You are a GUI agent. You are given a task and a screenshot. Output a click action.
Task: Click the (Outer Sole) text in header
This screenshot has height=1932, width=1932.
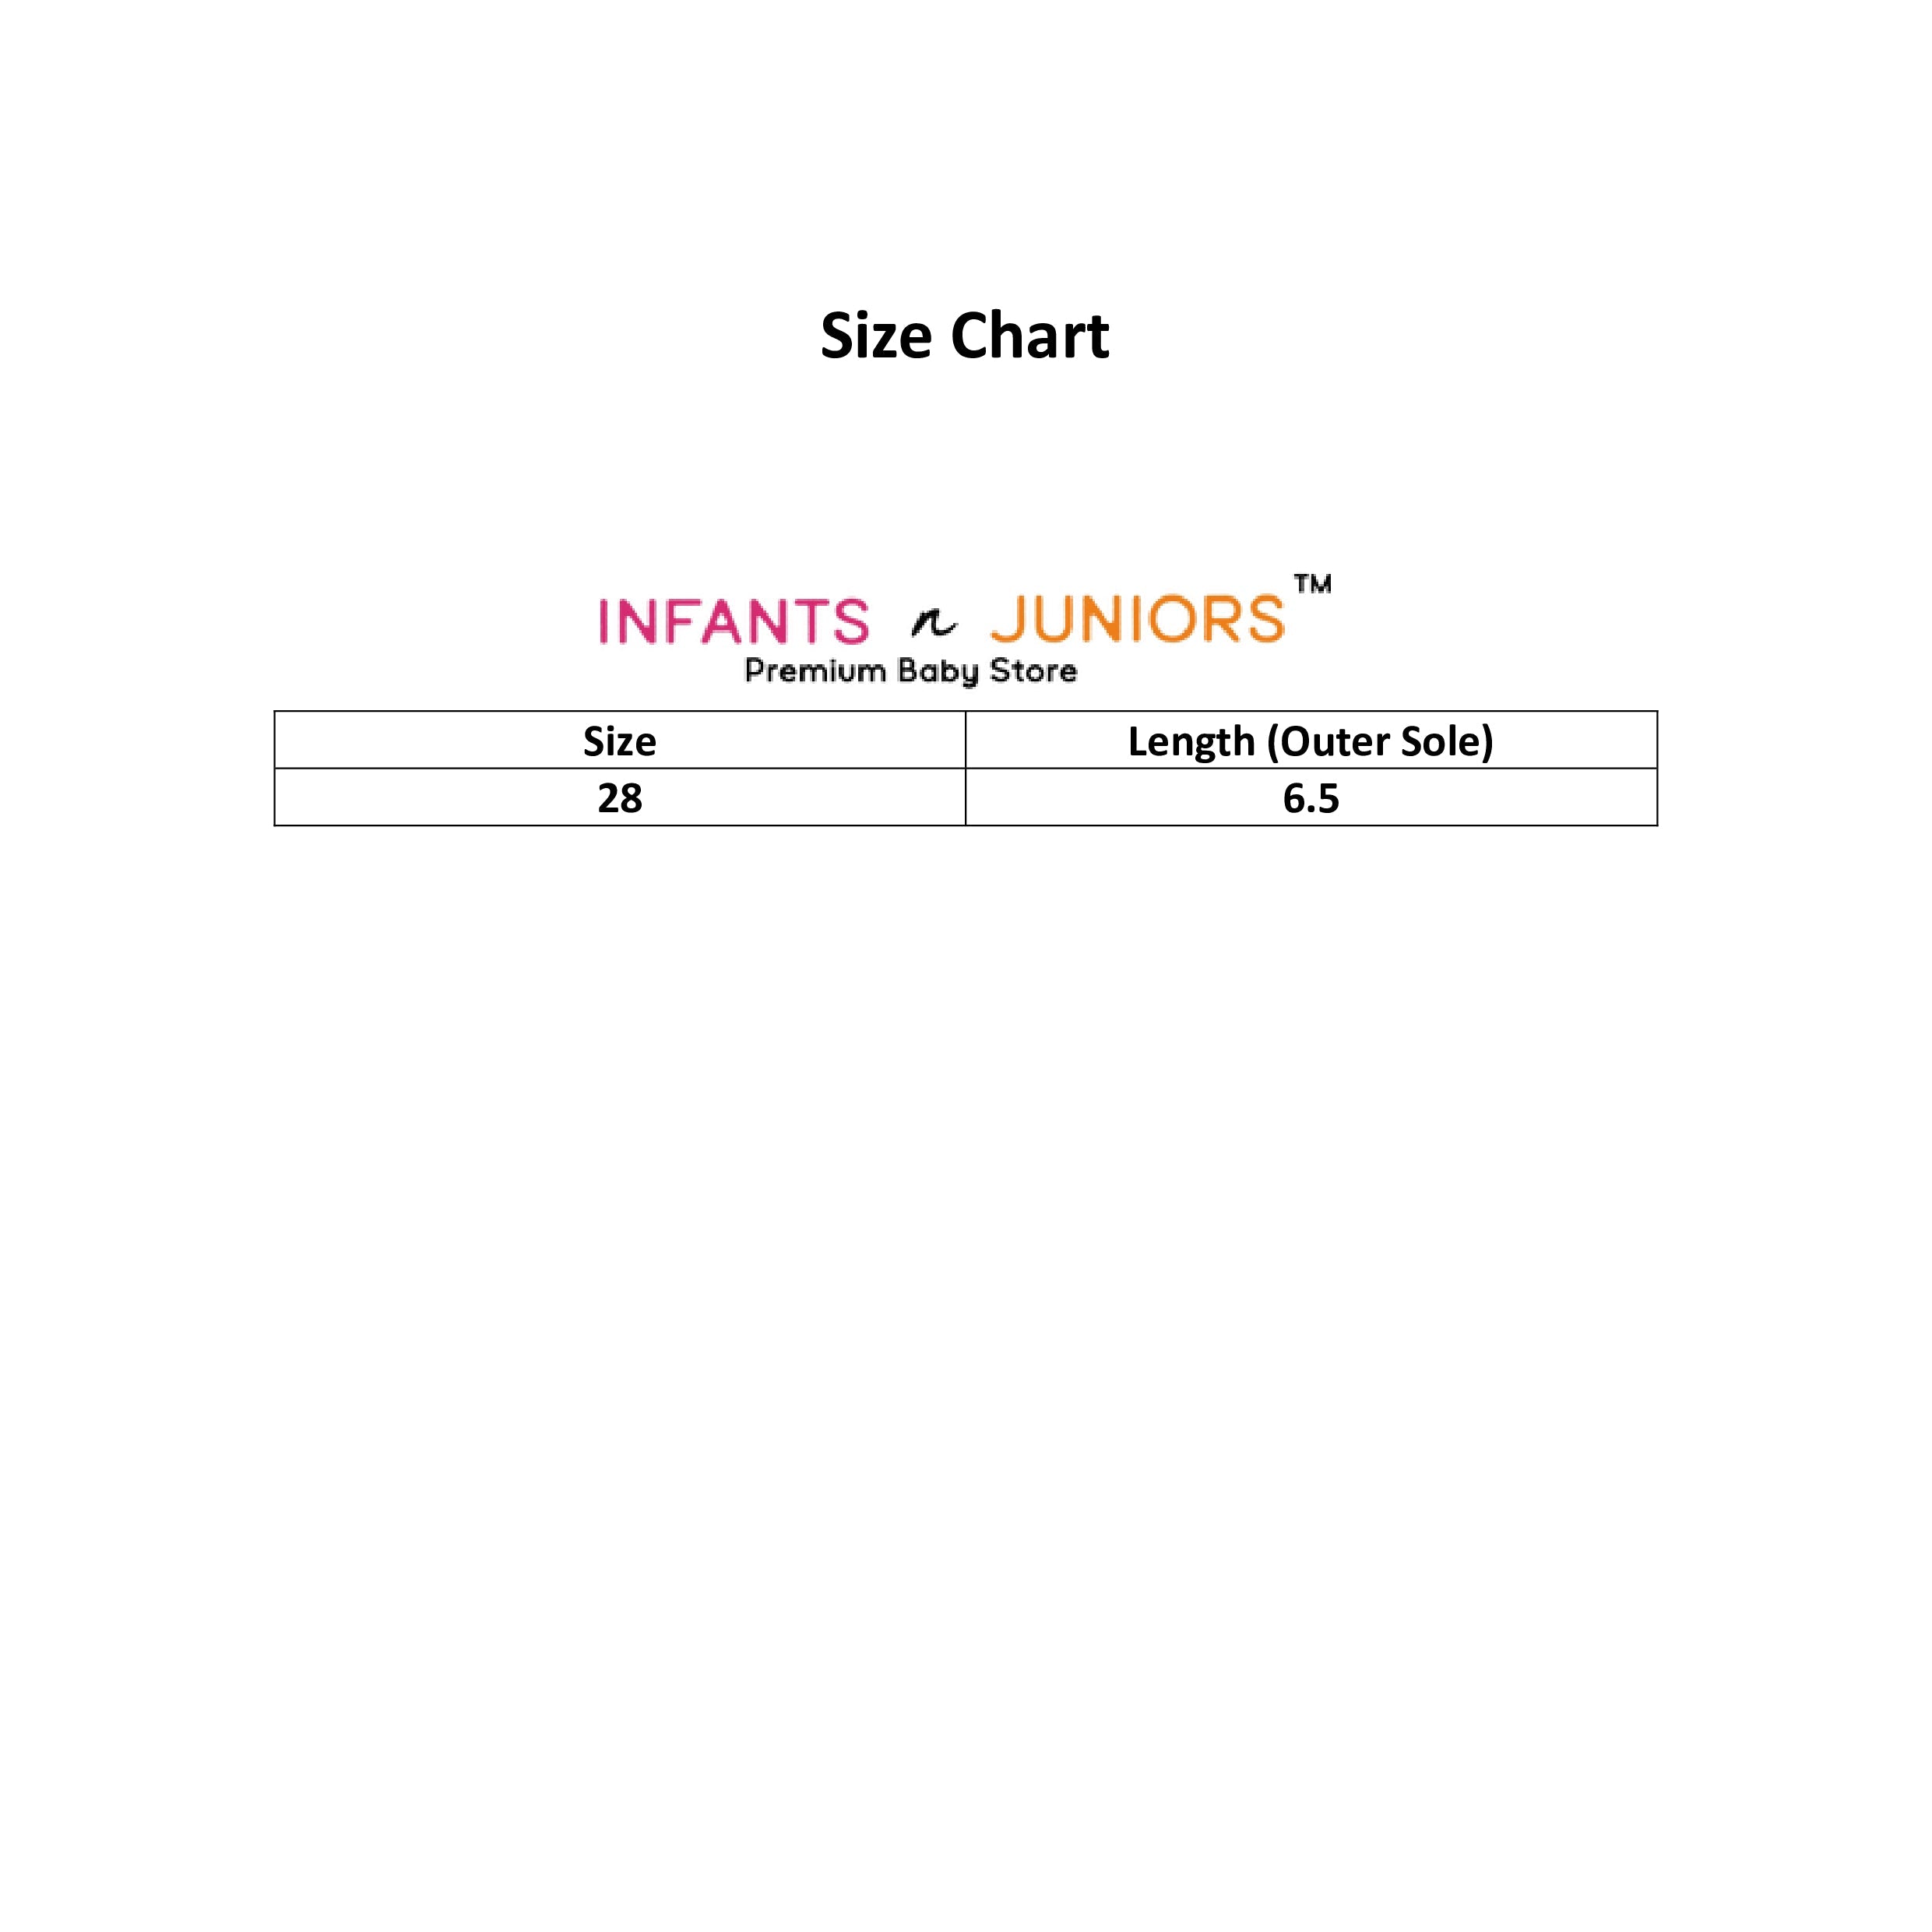[x=1380, y=742]
